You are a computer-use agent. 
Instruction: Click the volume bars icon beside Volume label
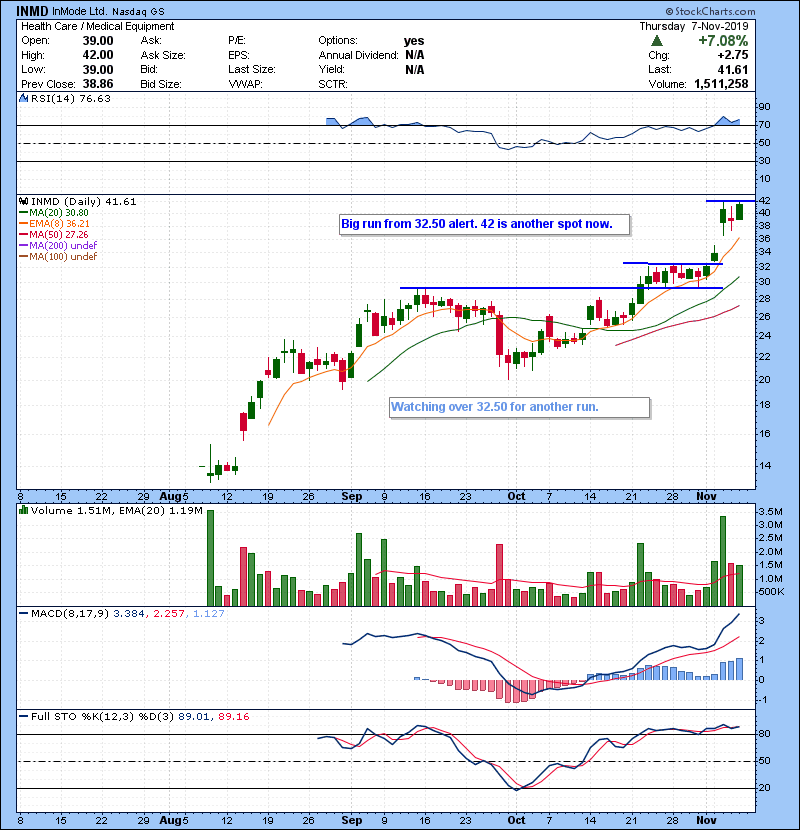[23, 510]
